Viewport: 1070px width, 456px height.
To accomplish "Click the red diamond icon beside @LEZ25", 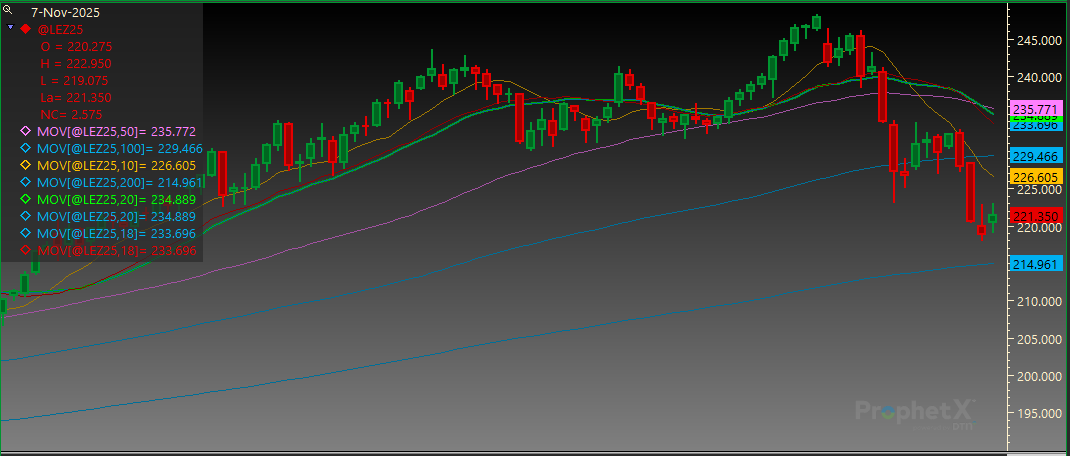I will (26, 29).
